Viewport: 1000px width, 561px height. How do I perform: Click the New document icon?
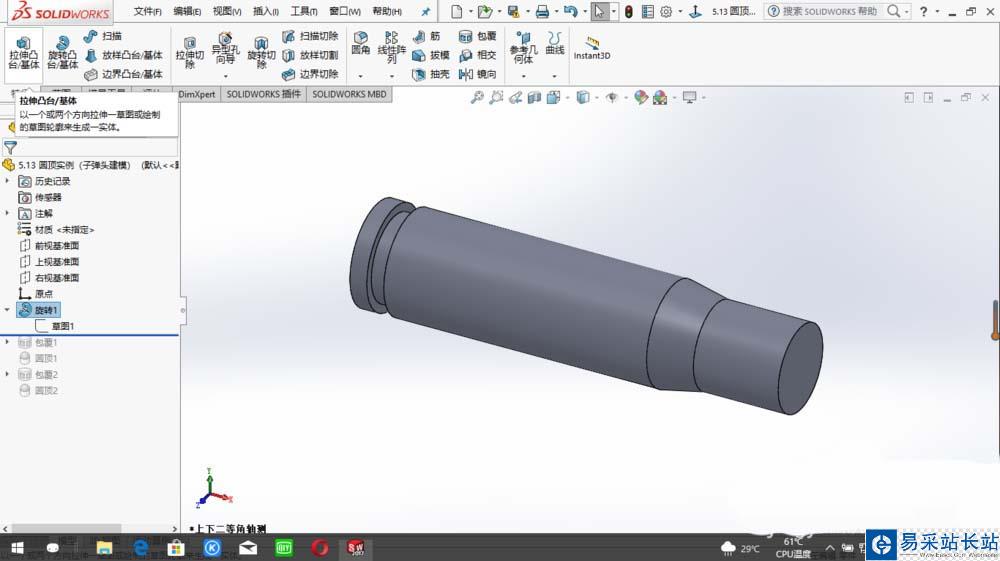pos(456,11)
